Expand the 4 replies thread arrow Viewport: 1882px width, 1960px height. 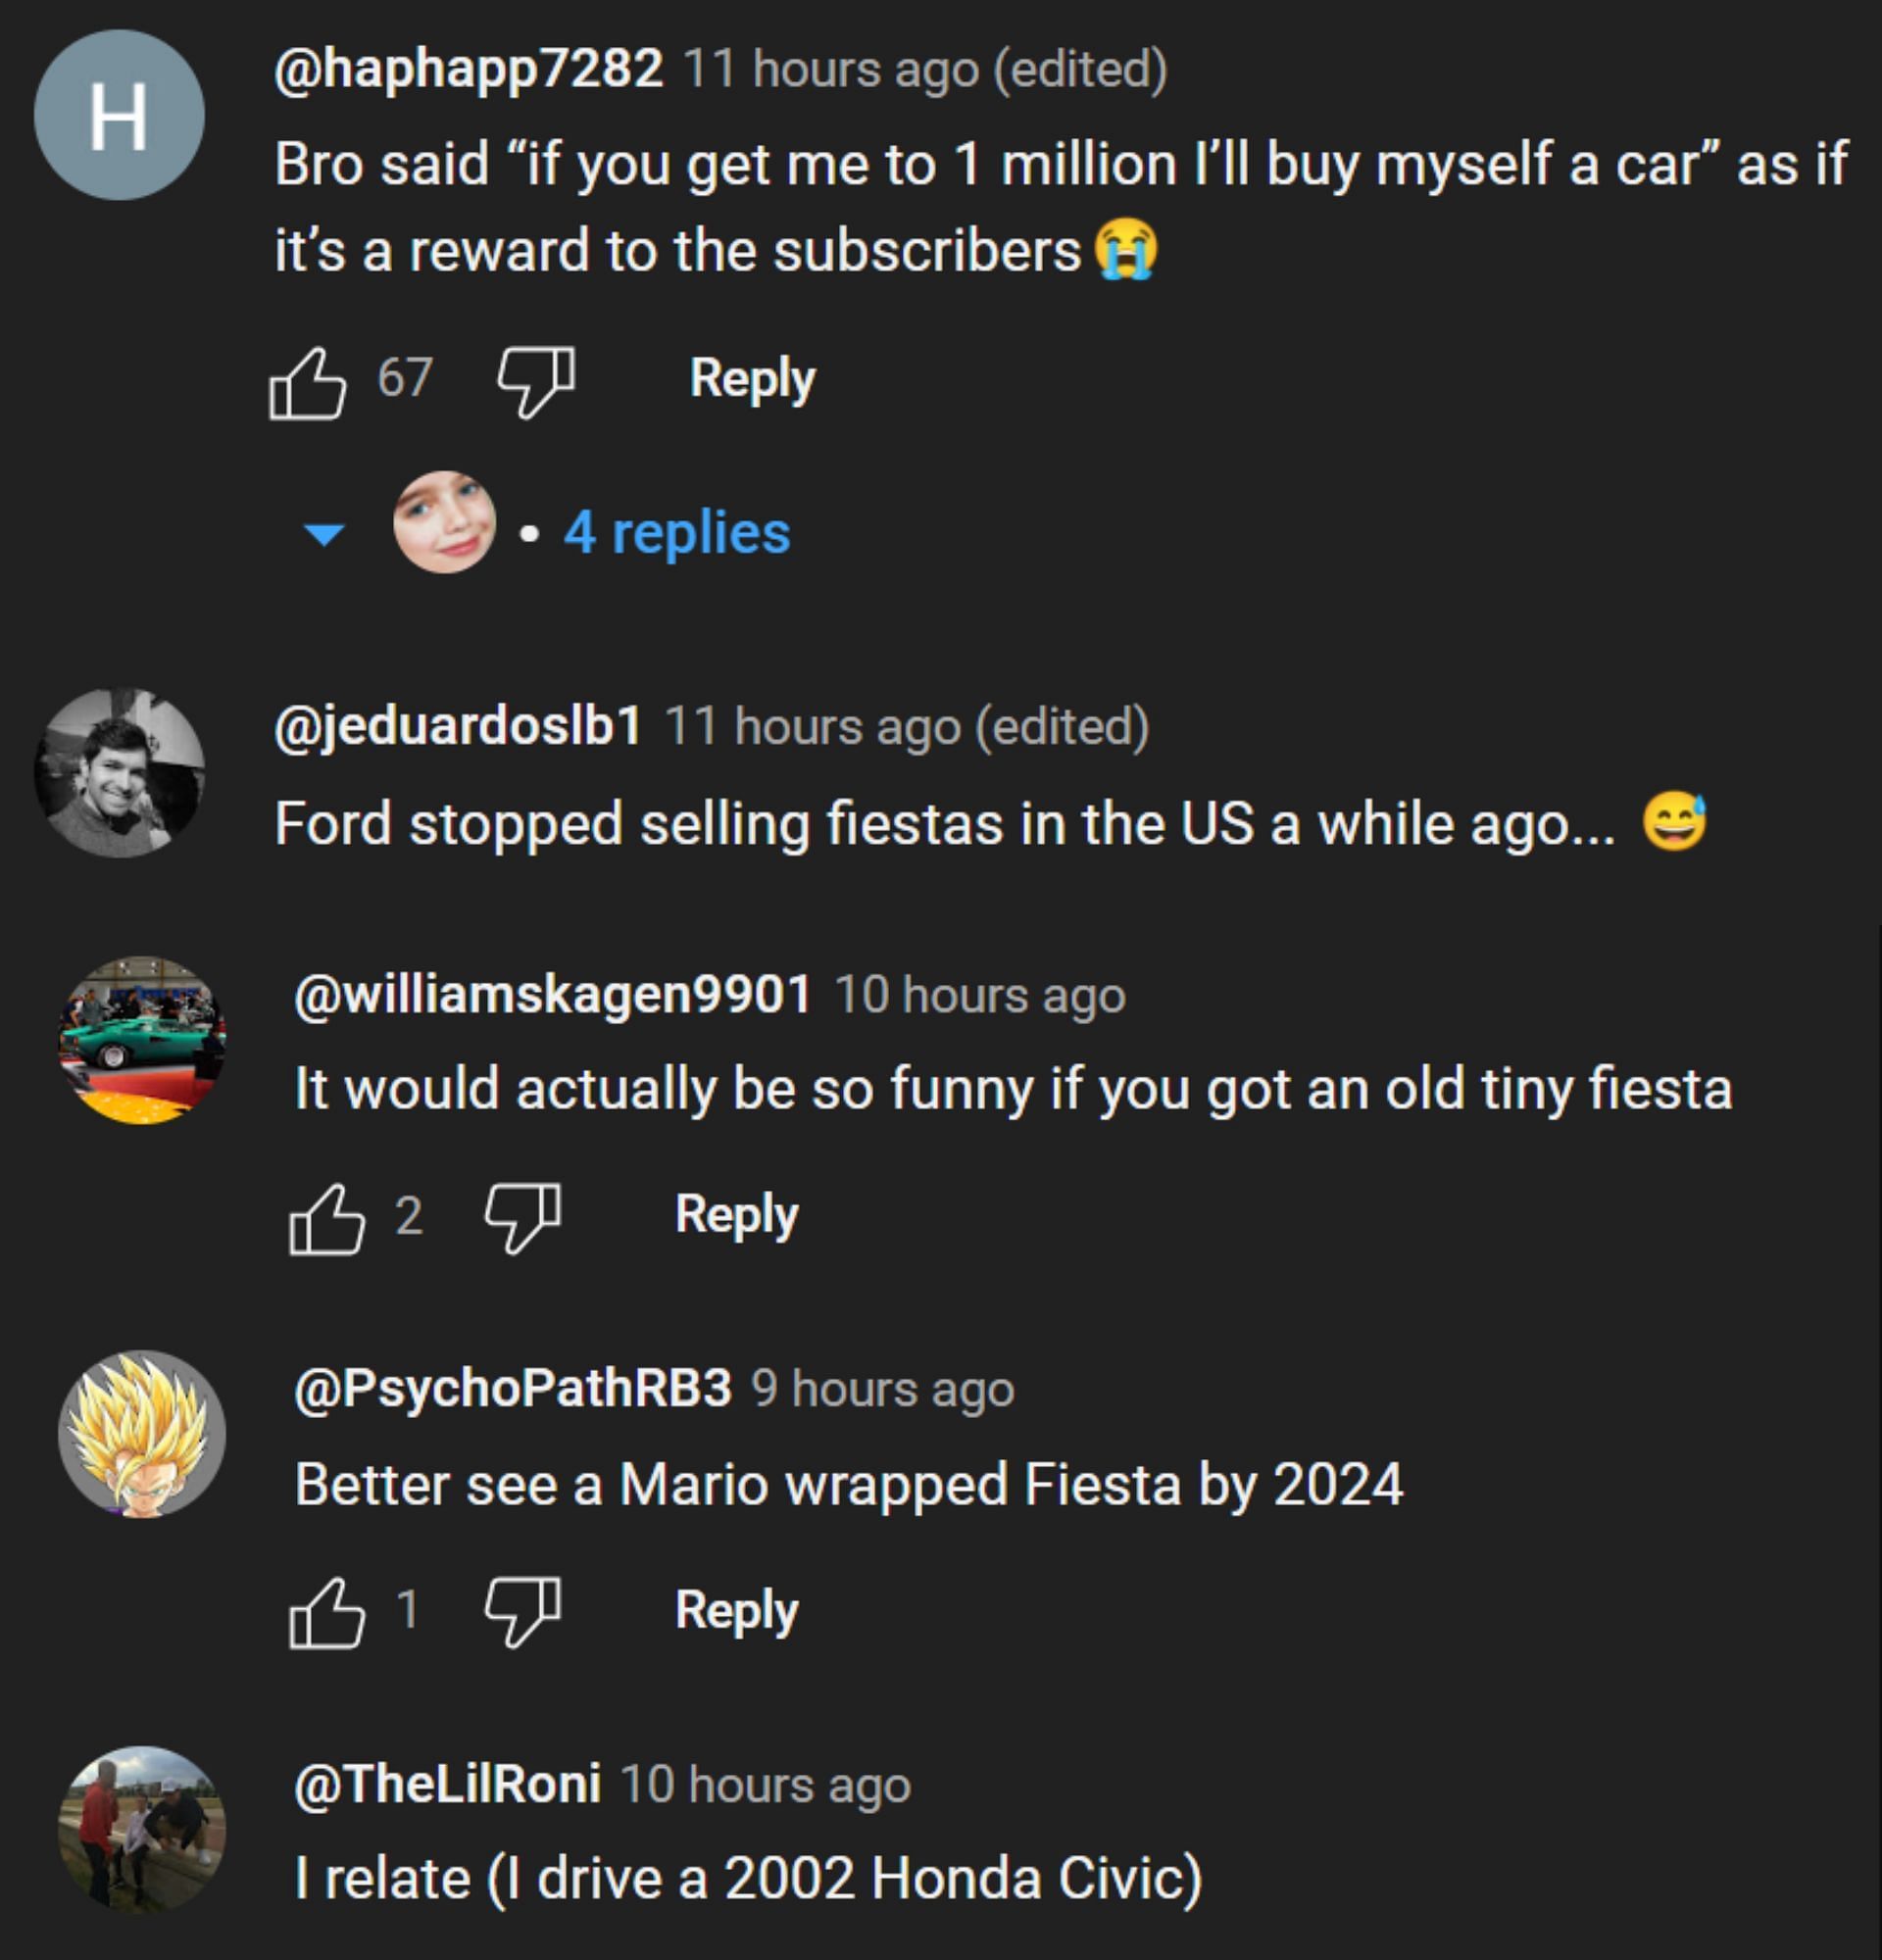tap(323, 534)
